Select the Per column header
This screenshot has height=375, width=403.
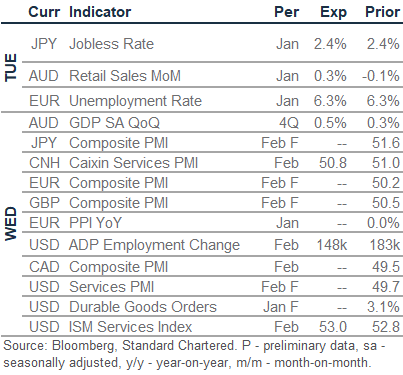click(286, 12)
